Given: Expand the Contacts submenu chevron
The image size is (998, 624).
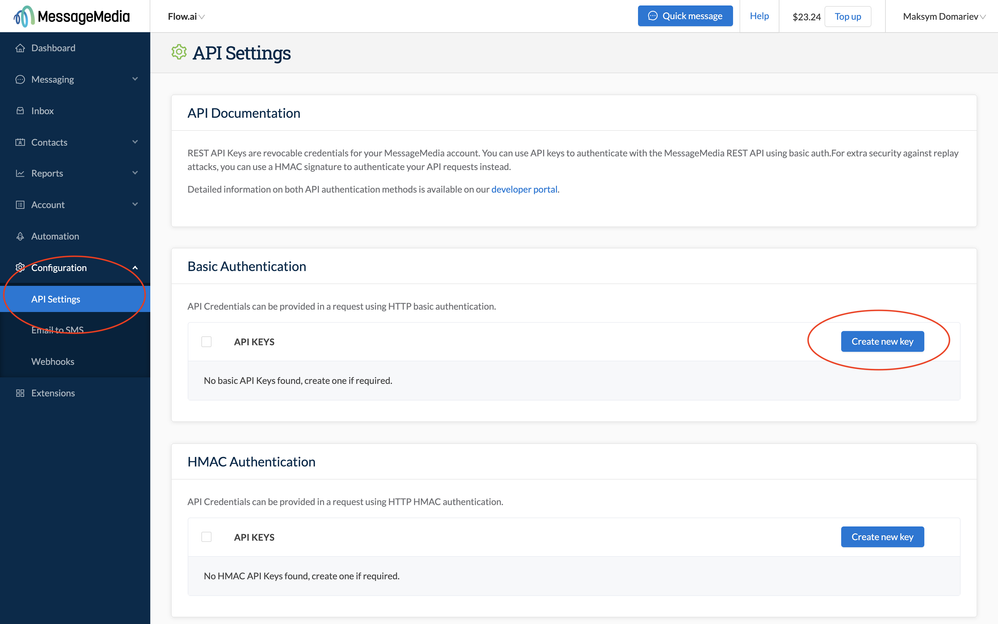Looking at the screenshot, I should [135, 142].
